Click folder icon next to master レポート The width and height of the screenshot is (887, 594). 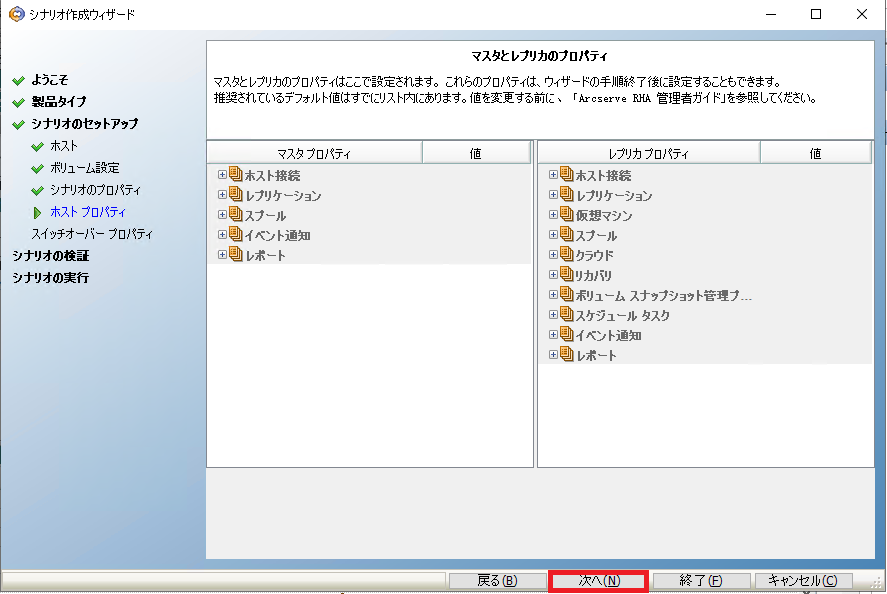tap(235, 255)
